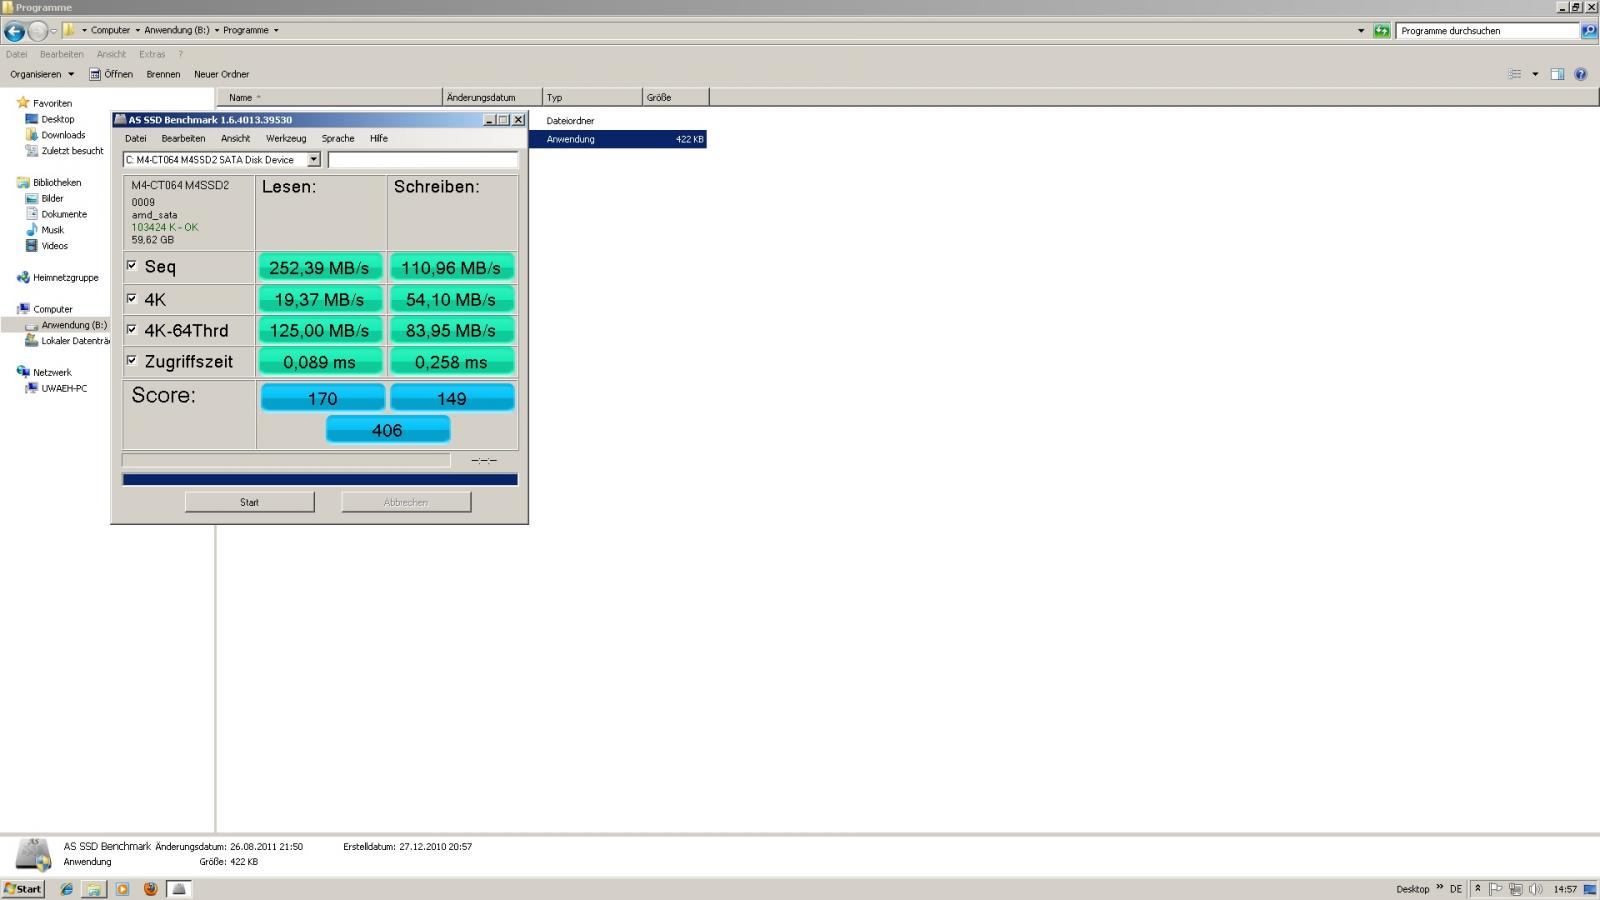Toggle the preview pane icon

click(1557, 74)
